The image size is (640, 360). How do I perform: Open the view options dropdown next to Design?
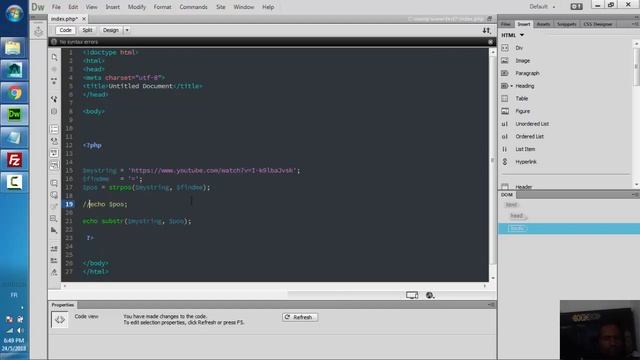pos(127,30)
